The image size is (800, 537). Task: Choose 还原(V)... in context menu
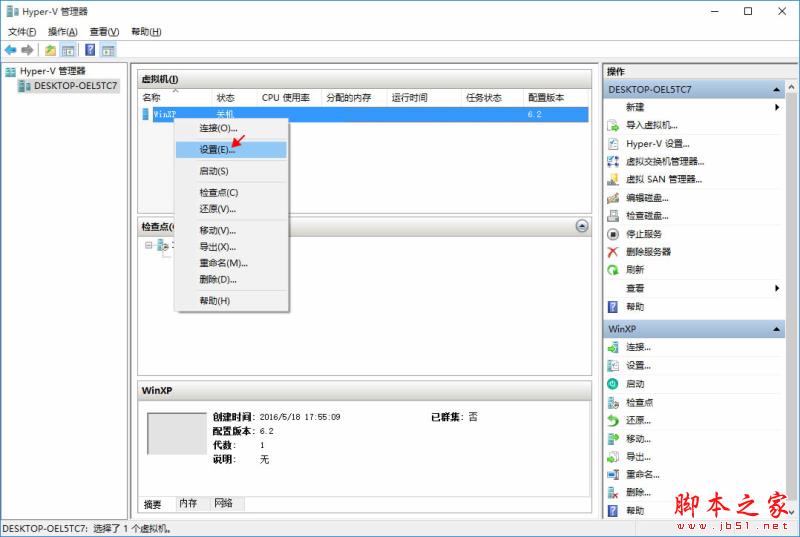click(232, 209)
